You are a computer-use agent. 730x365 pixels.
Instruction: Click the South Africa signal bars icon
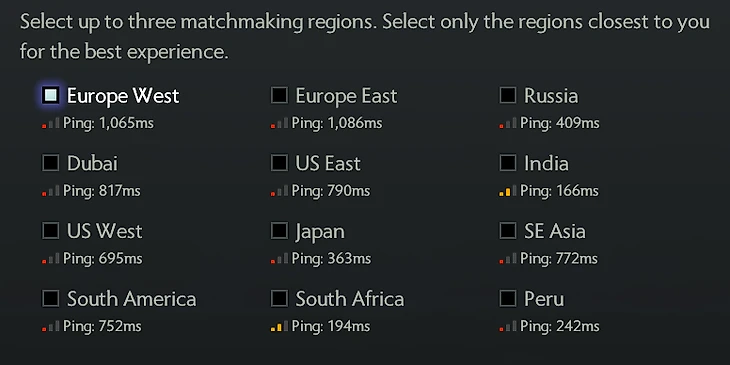279,326
